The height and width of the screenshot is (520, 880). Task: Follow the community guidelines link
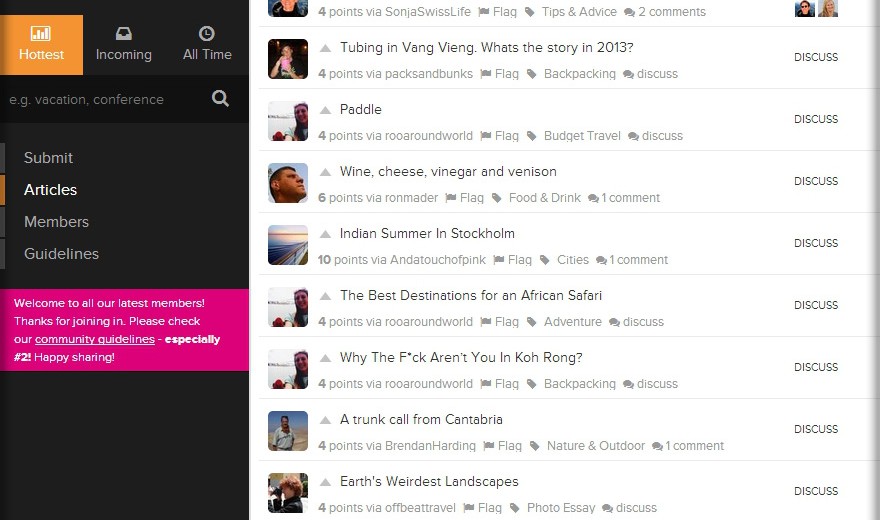coord(94,339)
